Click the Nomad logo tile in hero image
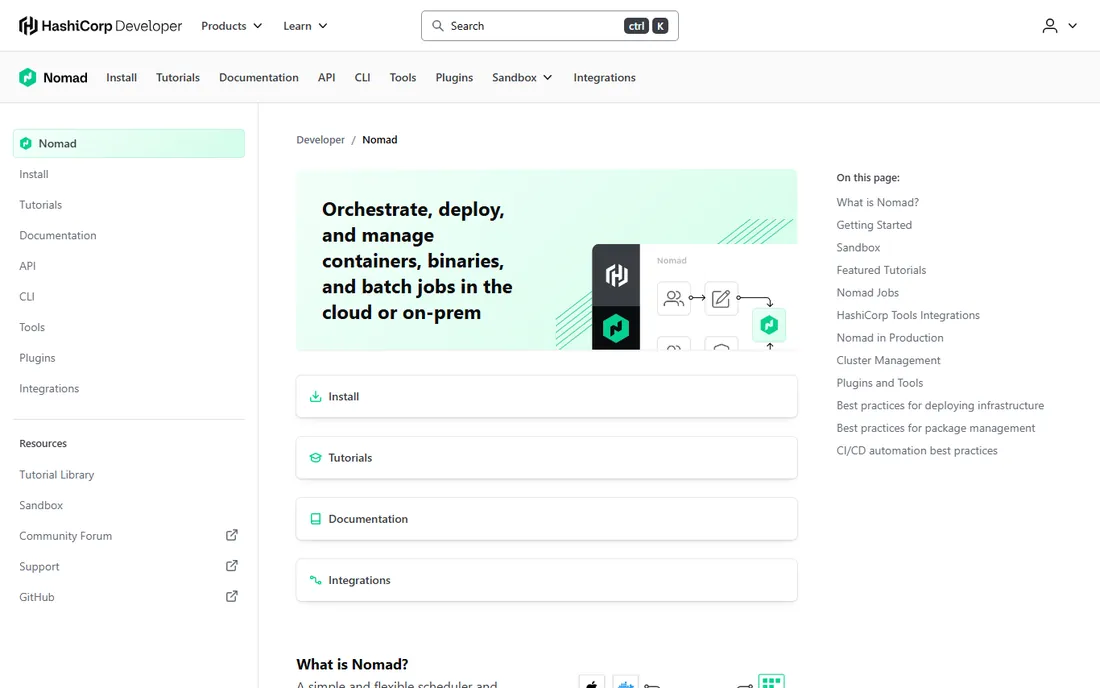Image resolution: width=1100 pixels, height=688 pixels. click(616, 328)
